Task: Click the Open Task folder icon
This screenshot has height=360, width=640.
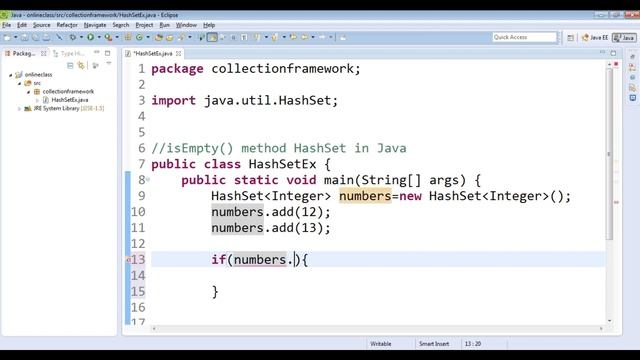Action: [x=169, y=37]
